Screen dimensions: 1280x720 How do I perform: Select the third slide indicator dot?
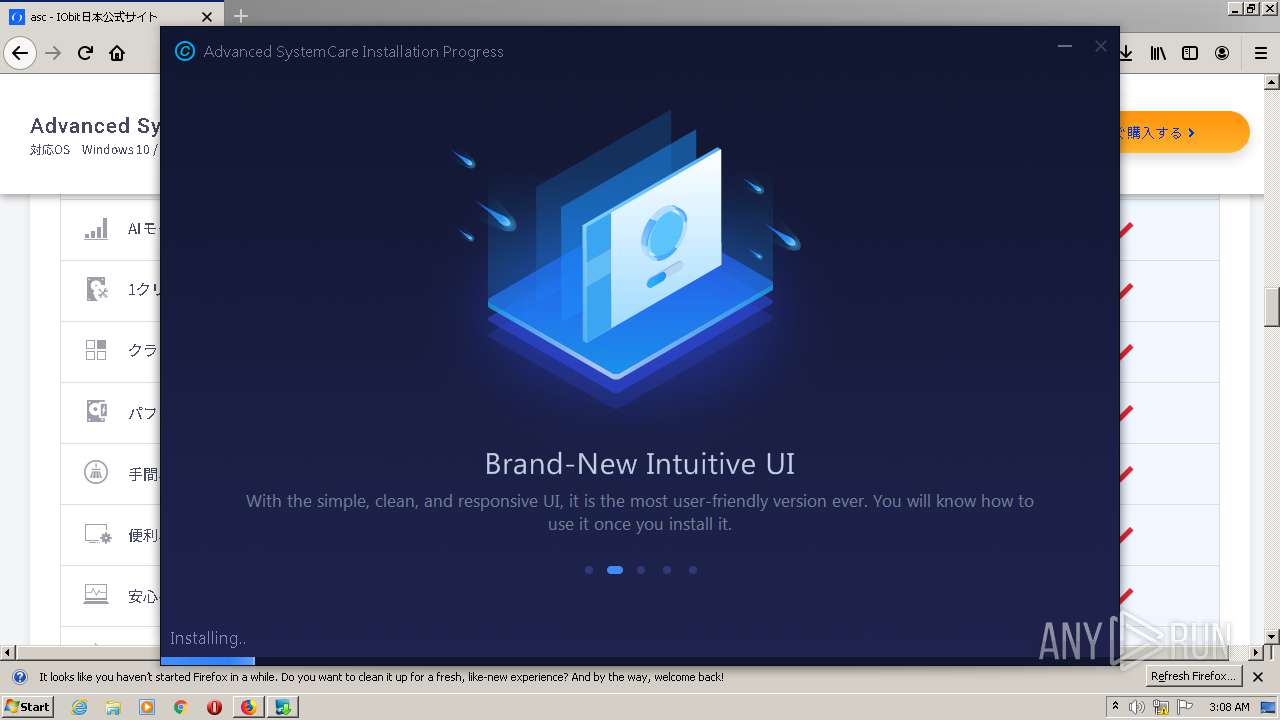pos(641,570)
